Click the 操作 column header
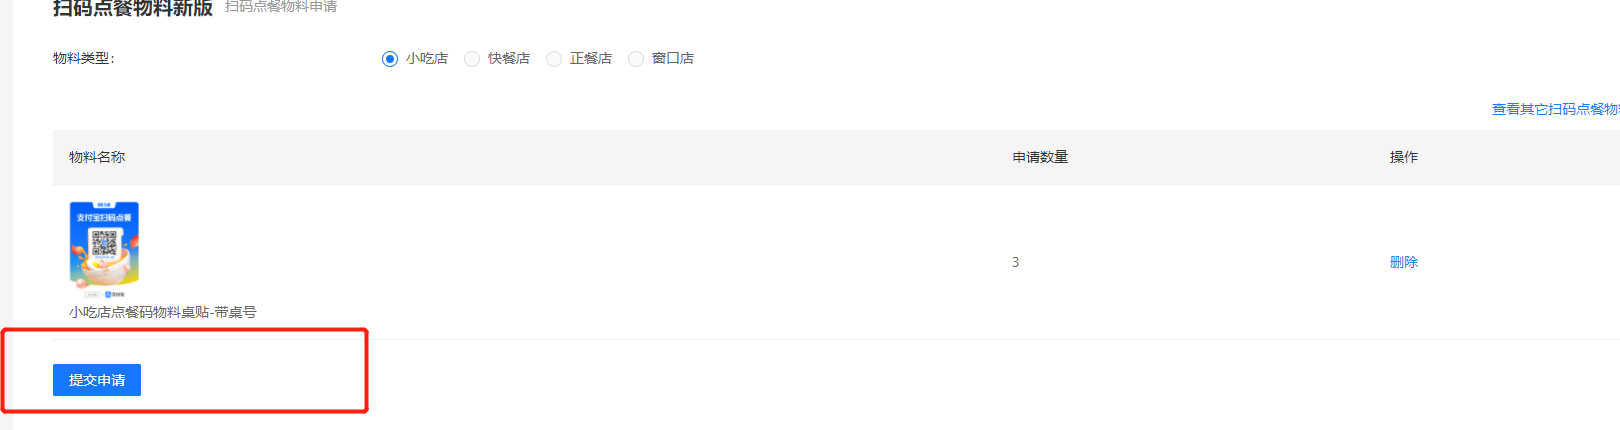Image resolution: width=1620 pixels, height=430 pixels. pyautogui.click(x=1404, y=157)
